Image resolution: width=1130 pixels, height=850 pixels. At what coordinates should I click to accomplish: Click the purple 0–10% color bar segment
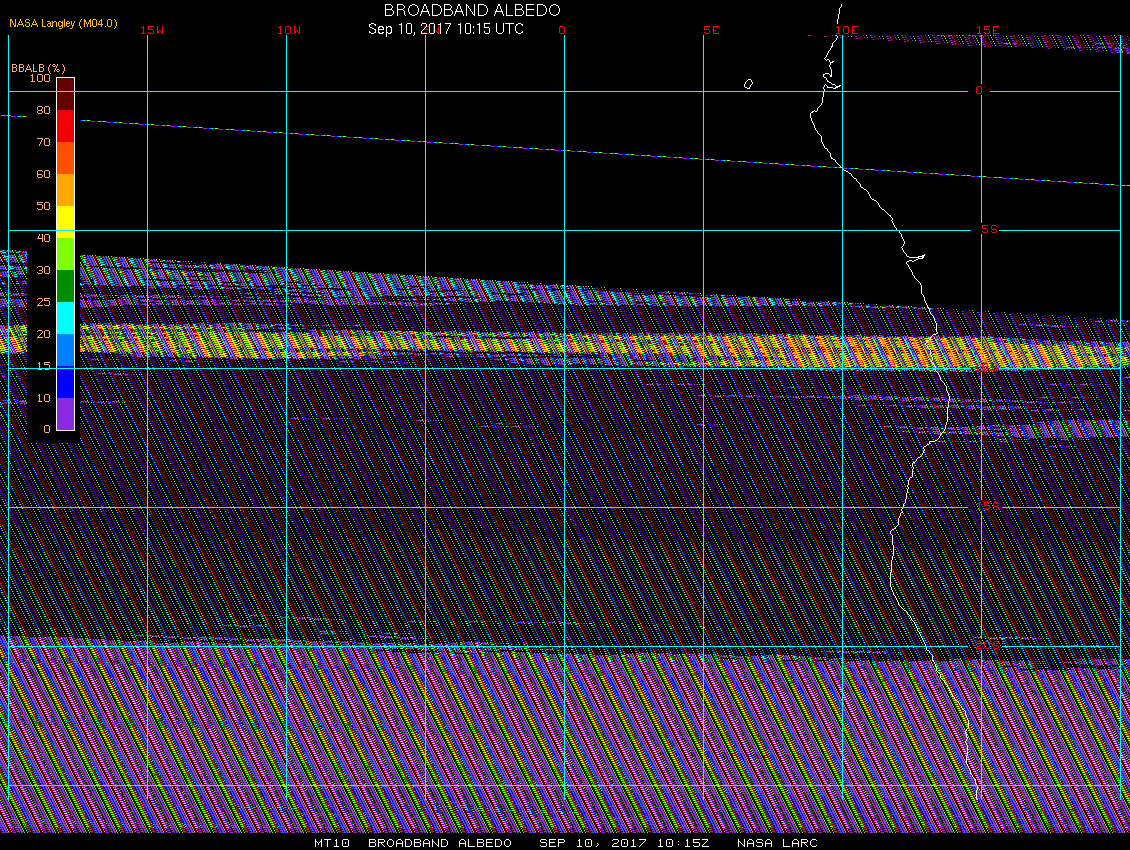click(x=65, y=414)
